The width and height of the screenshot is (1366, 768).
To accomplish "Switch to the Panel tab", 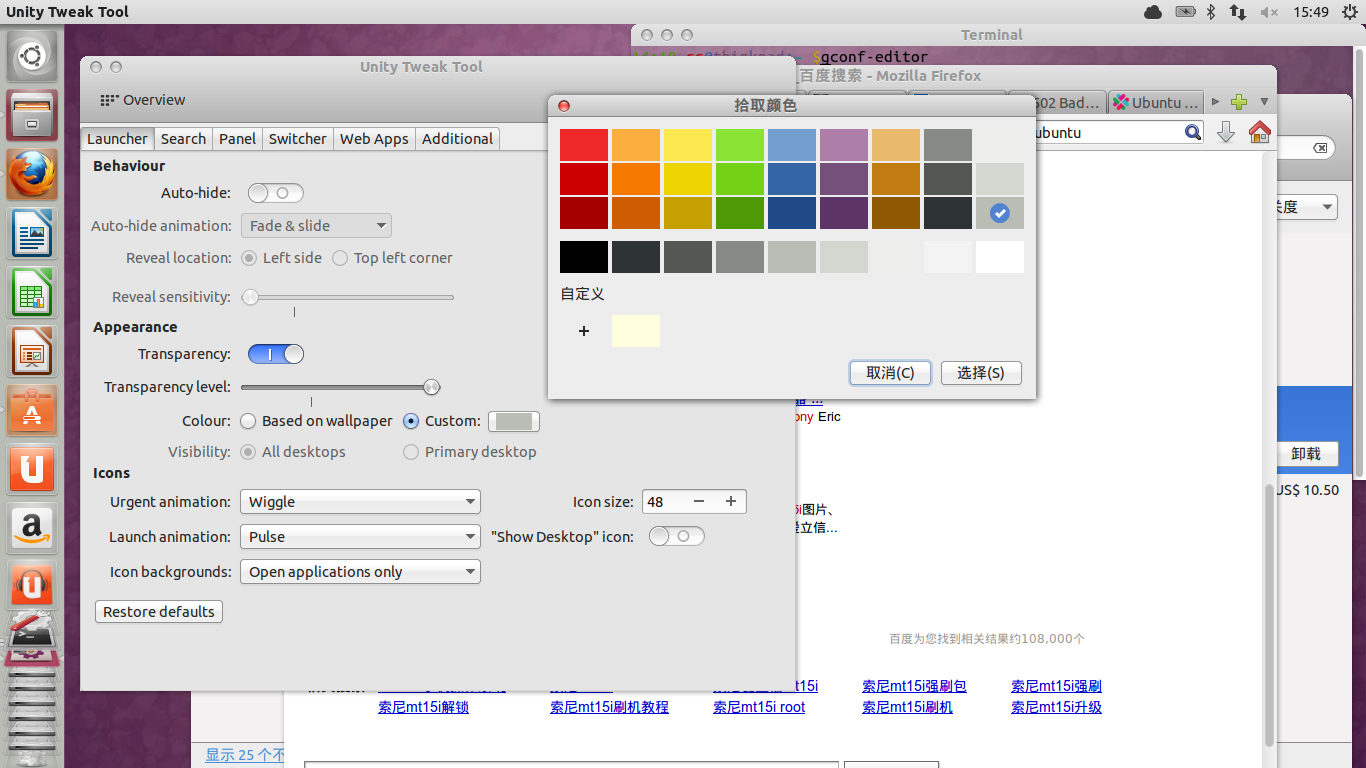I will [x=237, y=139].
